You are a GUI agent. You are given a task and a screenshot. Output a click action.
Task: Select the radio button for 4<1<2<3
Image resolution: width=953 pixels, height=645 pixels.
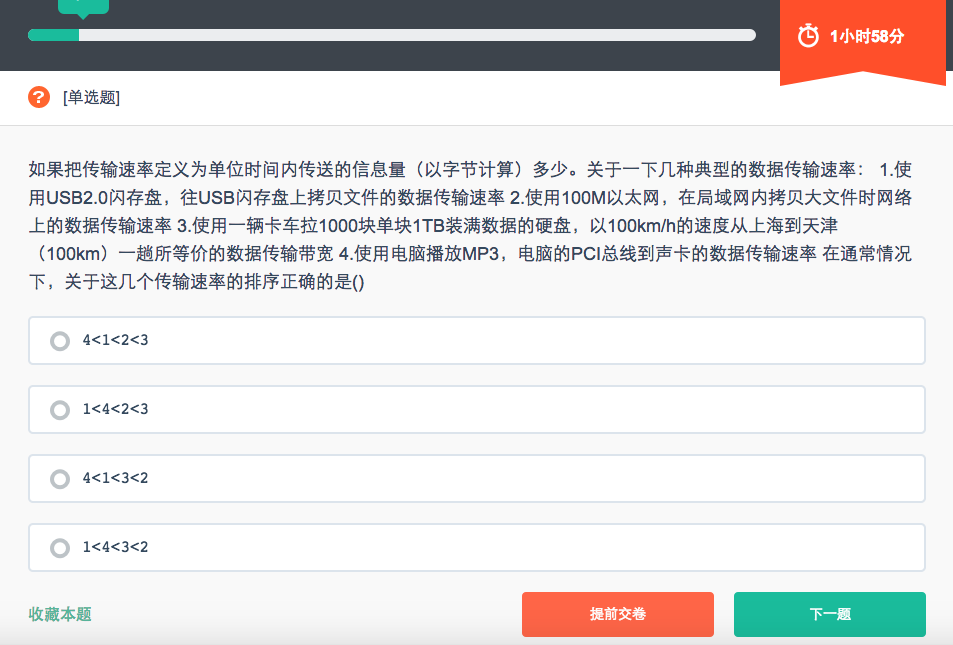click(60, 341)
